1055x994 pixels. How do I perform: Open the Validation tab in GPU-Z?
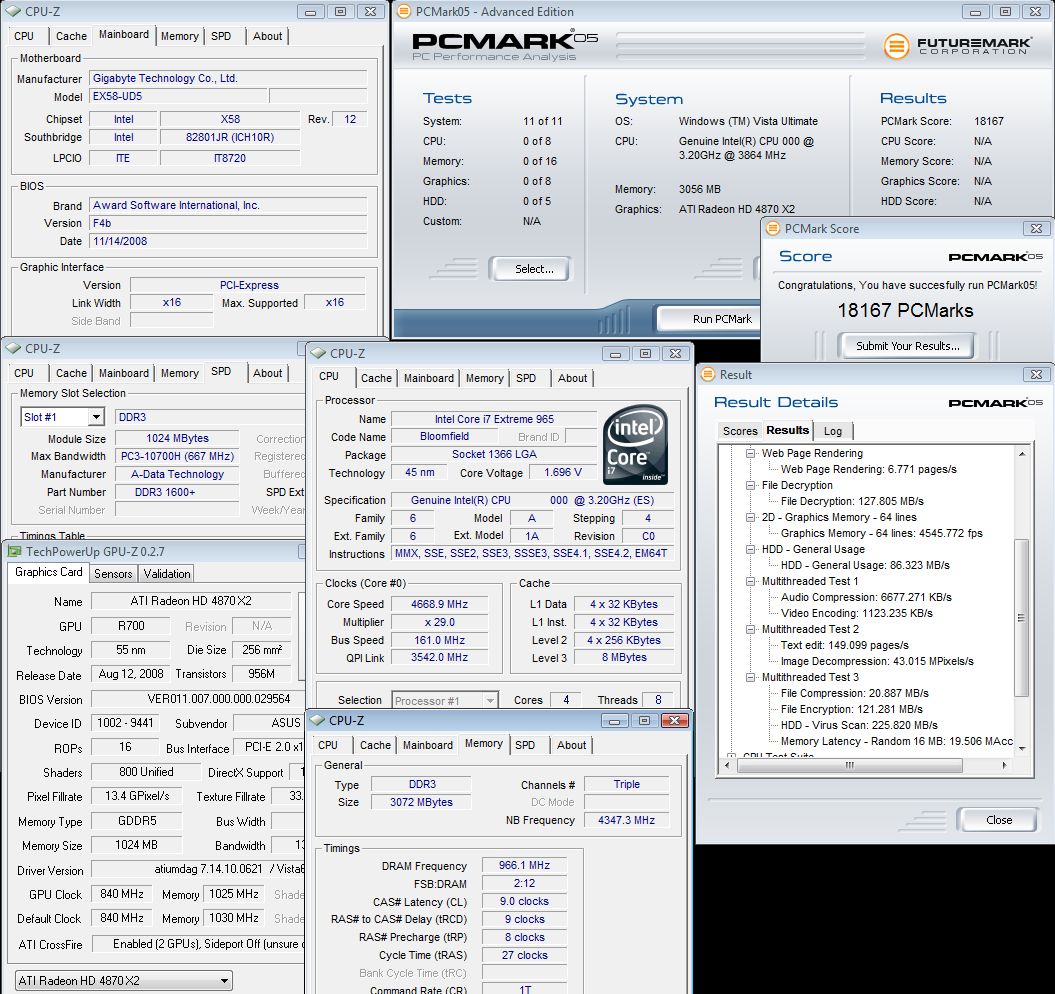[166, 573]
